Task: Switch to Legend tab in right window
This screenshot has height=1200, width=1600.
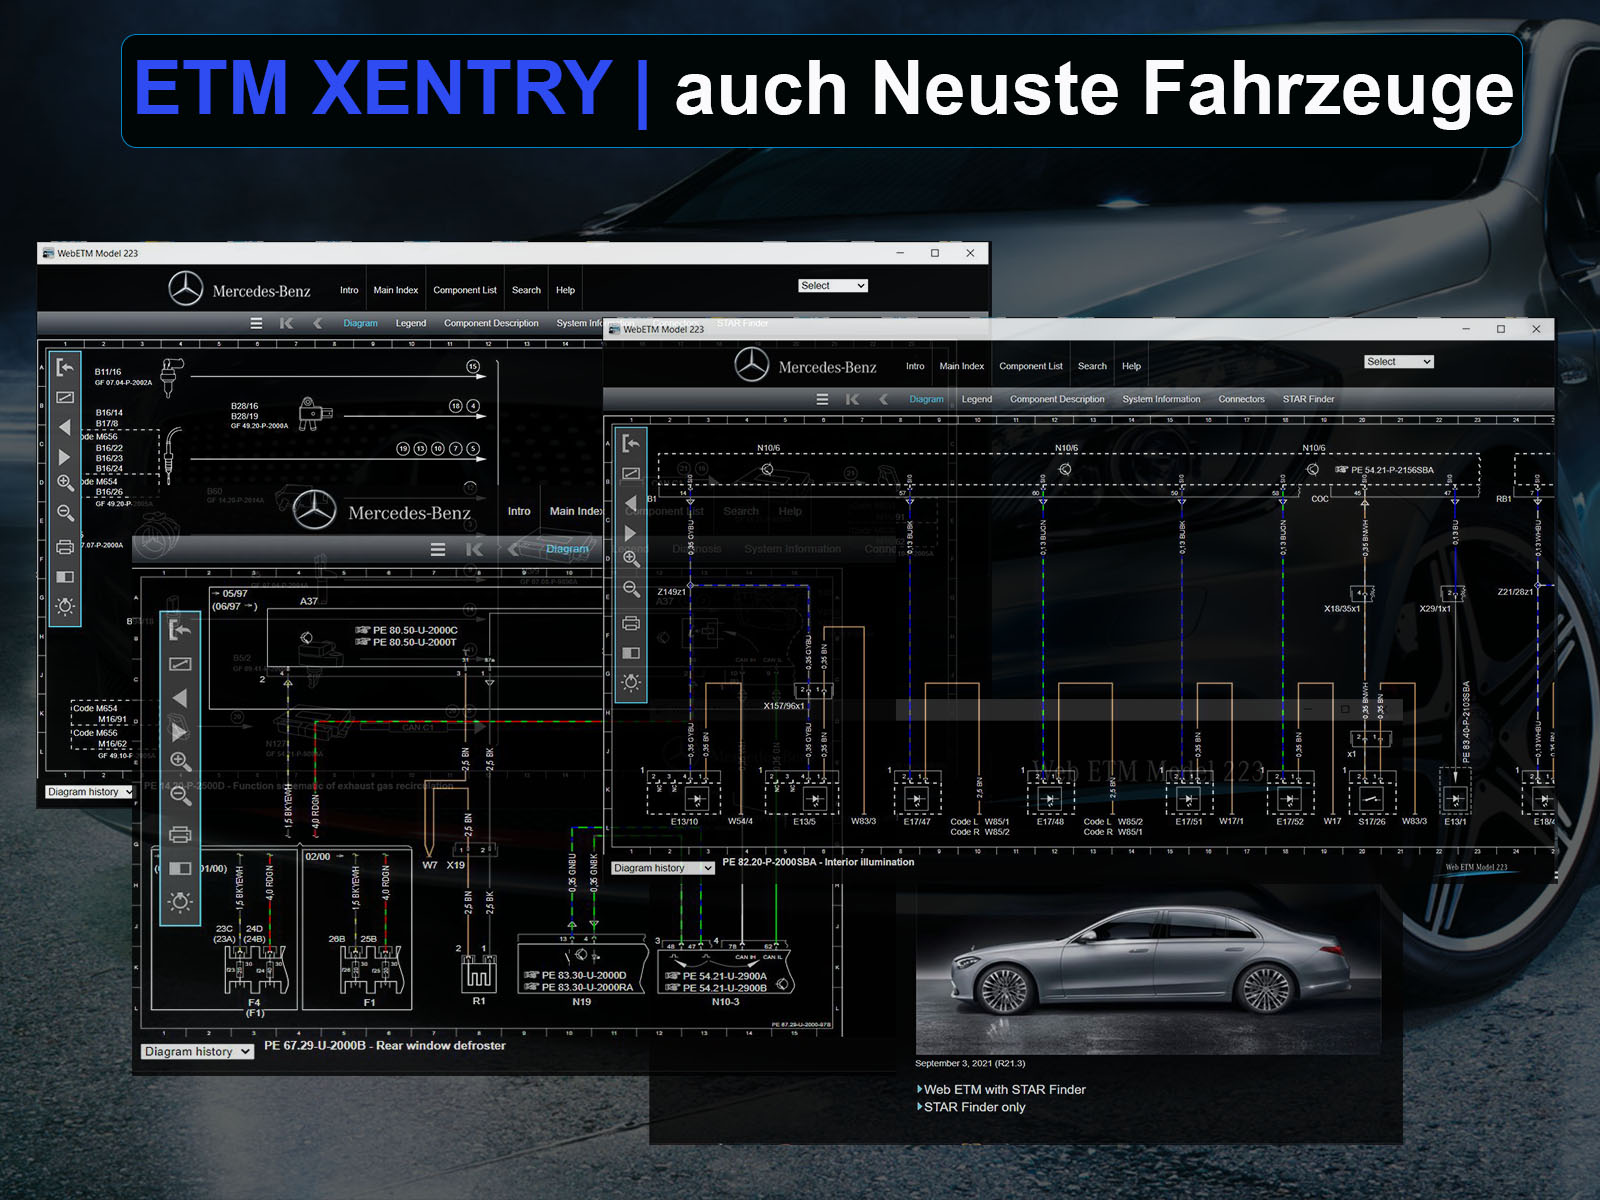Action: (x=977, y=399)
